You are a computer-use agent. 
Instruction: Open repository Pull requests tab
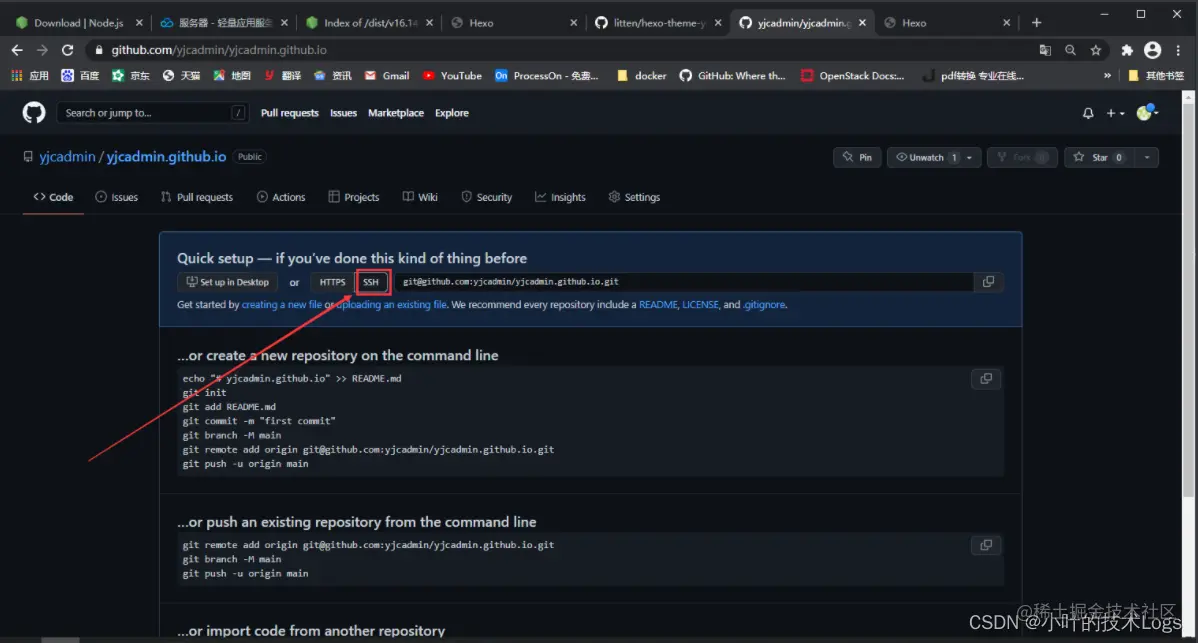(197, 197)
